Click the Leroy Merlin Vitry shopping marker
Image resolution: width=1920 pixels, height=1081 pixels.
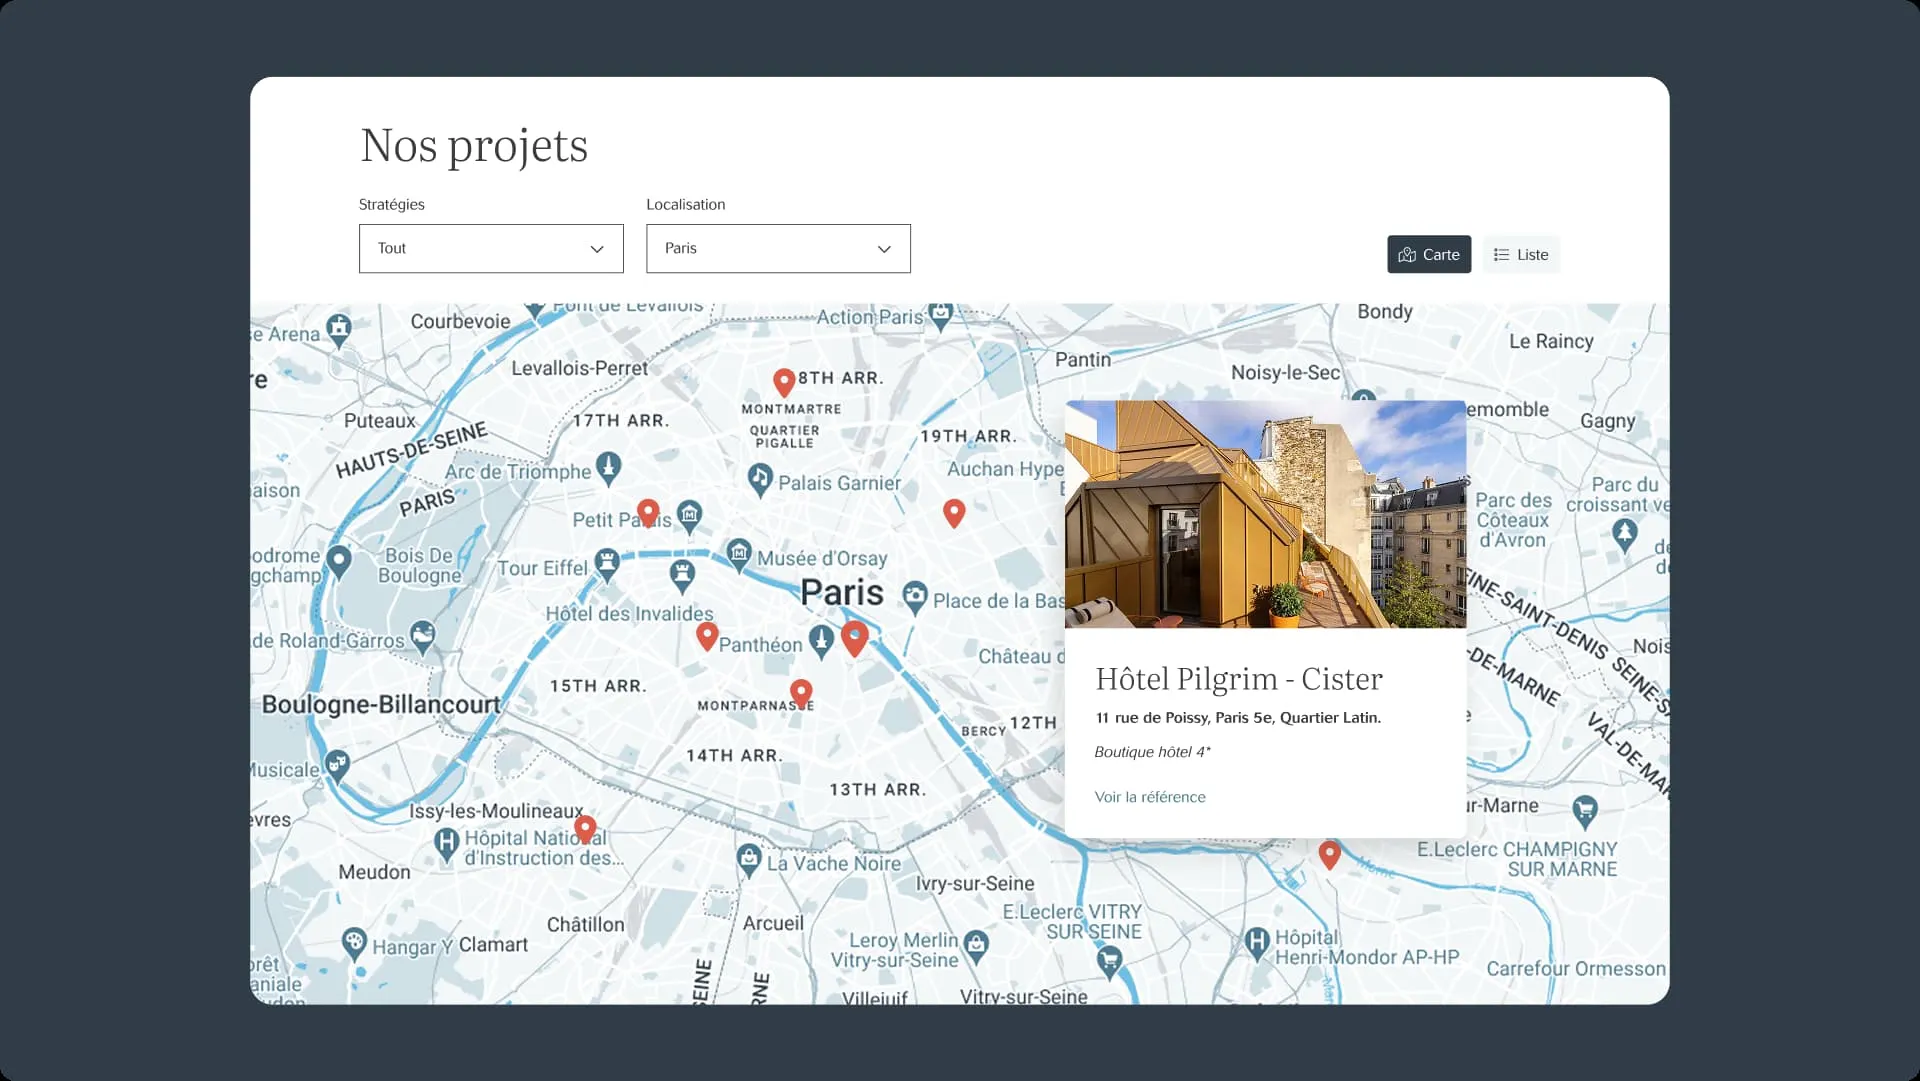[976, 945]
